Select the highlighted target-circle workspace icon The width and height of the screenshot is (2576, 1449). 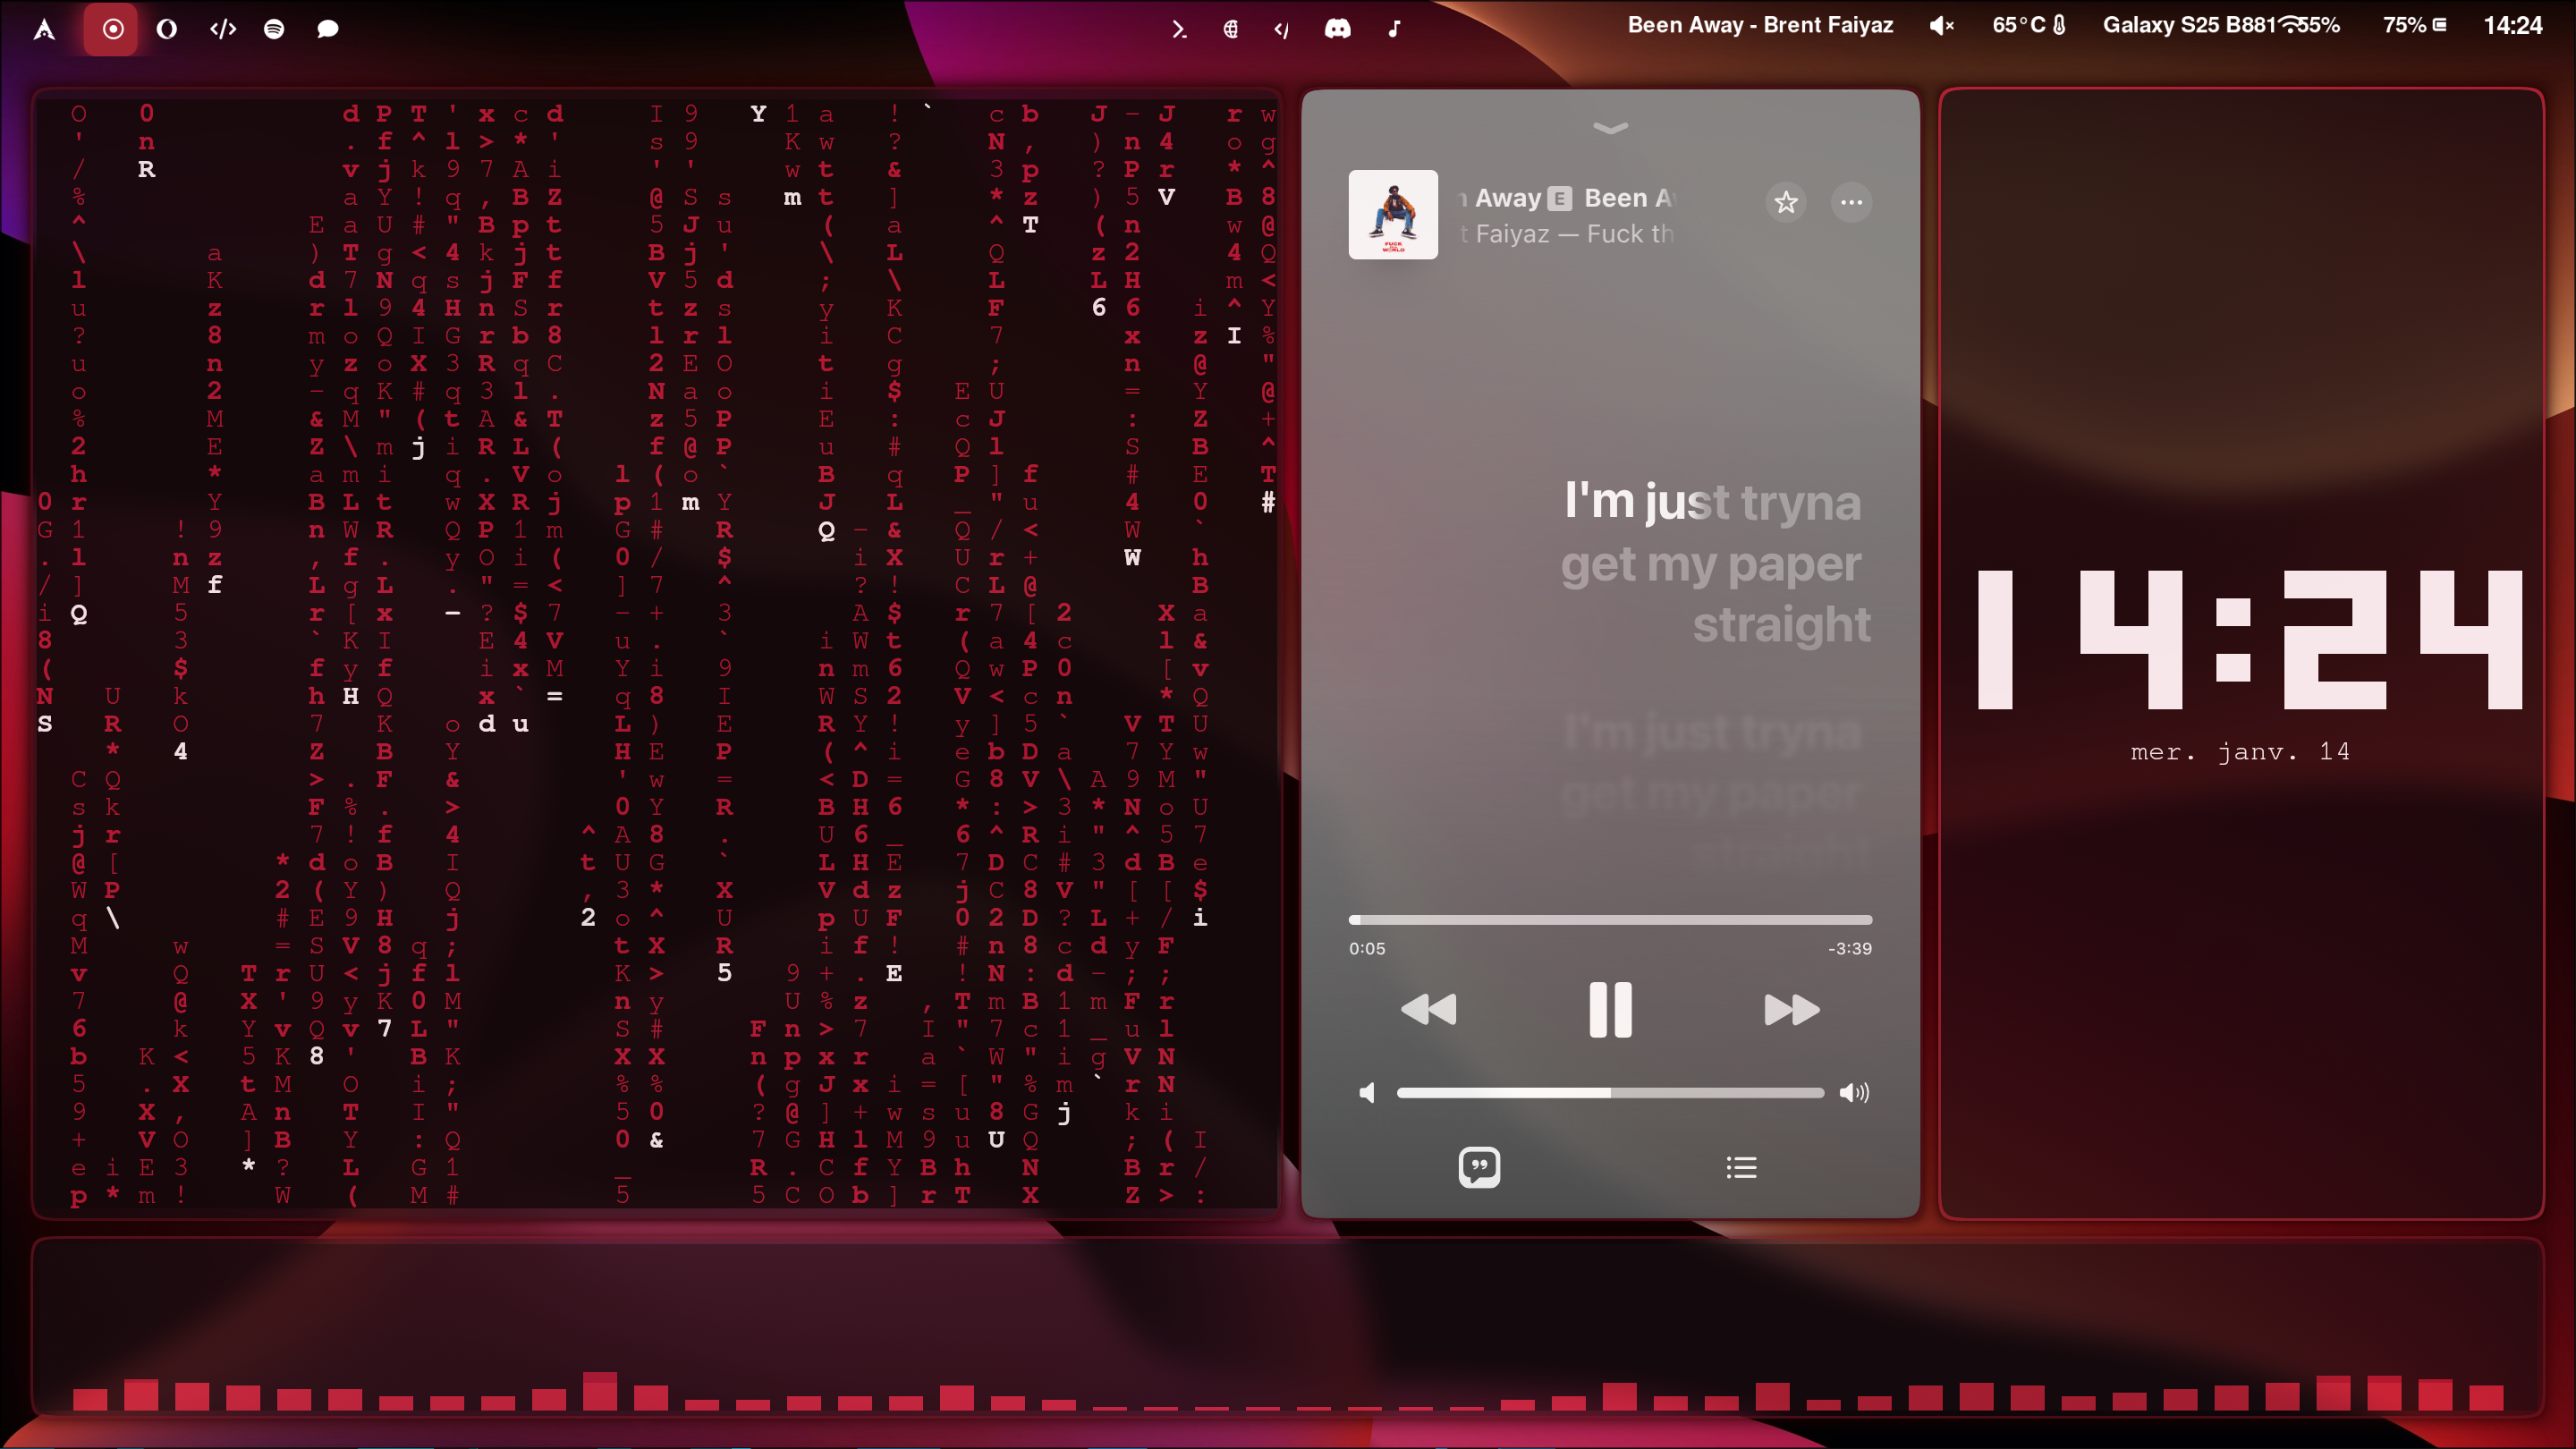(112, 29)
